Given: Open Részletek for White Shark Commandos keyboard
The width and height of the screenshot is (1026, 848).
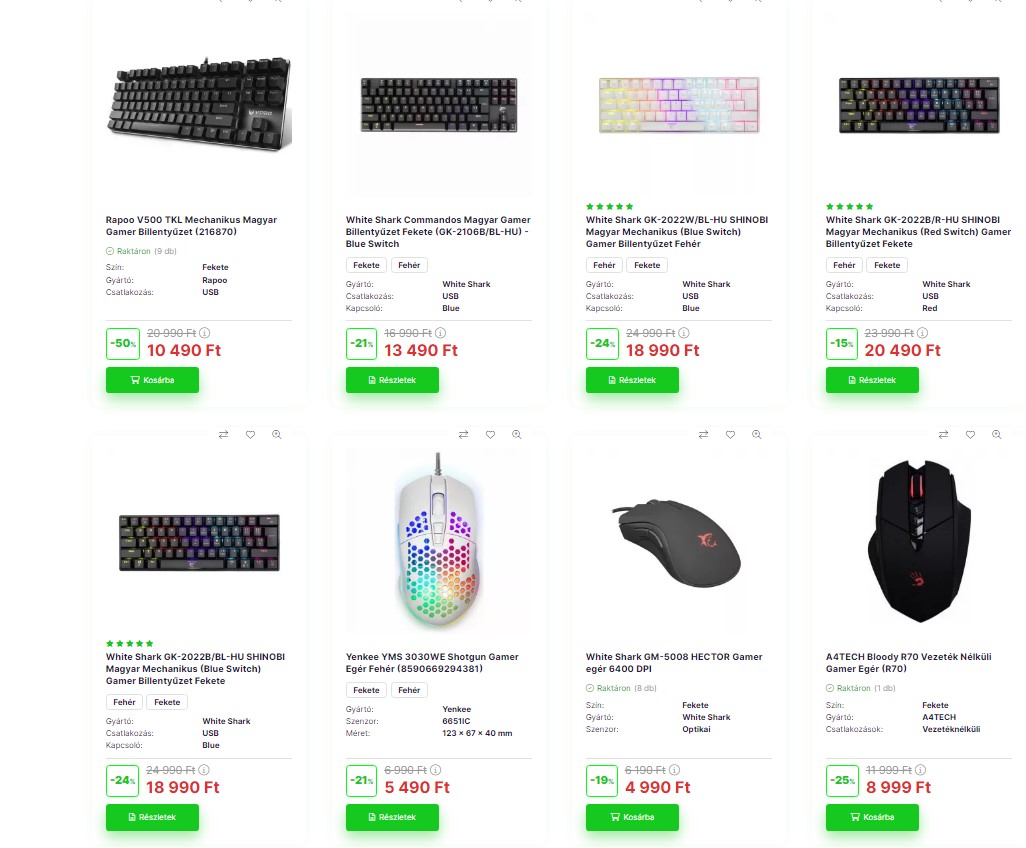Looking at the screenshot, I should tap(392, 380).
